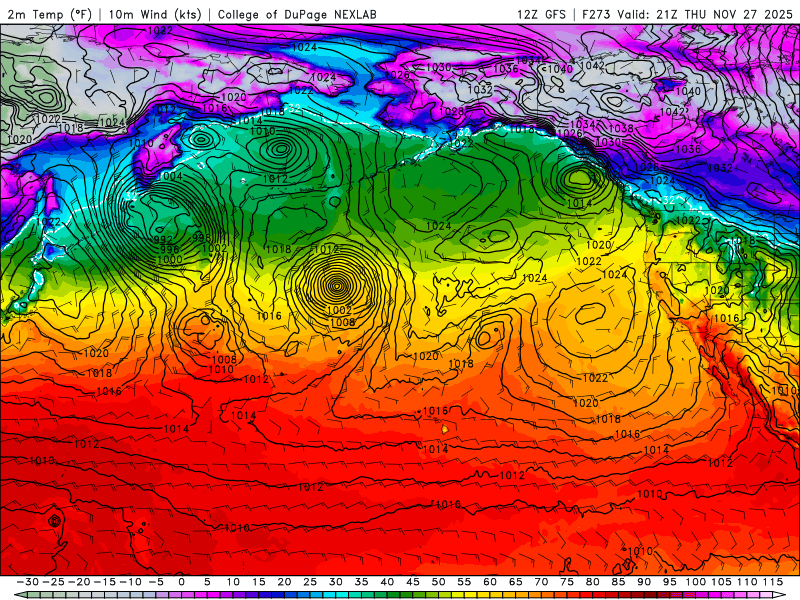Click the 998 isobar label
The width and height of the screenshot is (800, 600).
tap(202, 237)
